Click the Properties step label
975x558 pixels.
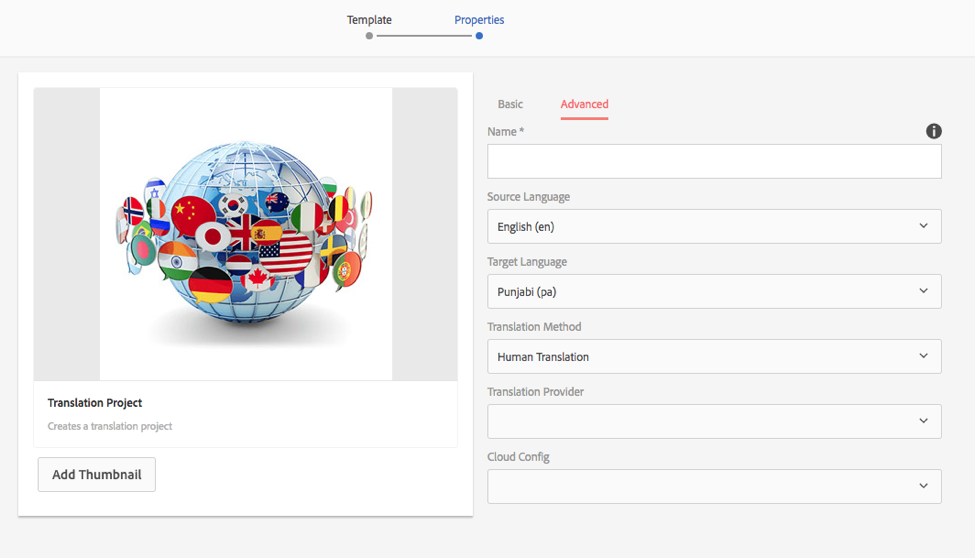pos(479,20)
